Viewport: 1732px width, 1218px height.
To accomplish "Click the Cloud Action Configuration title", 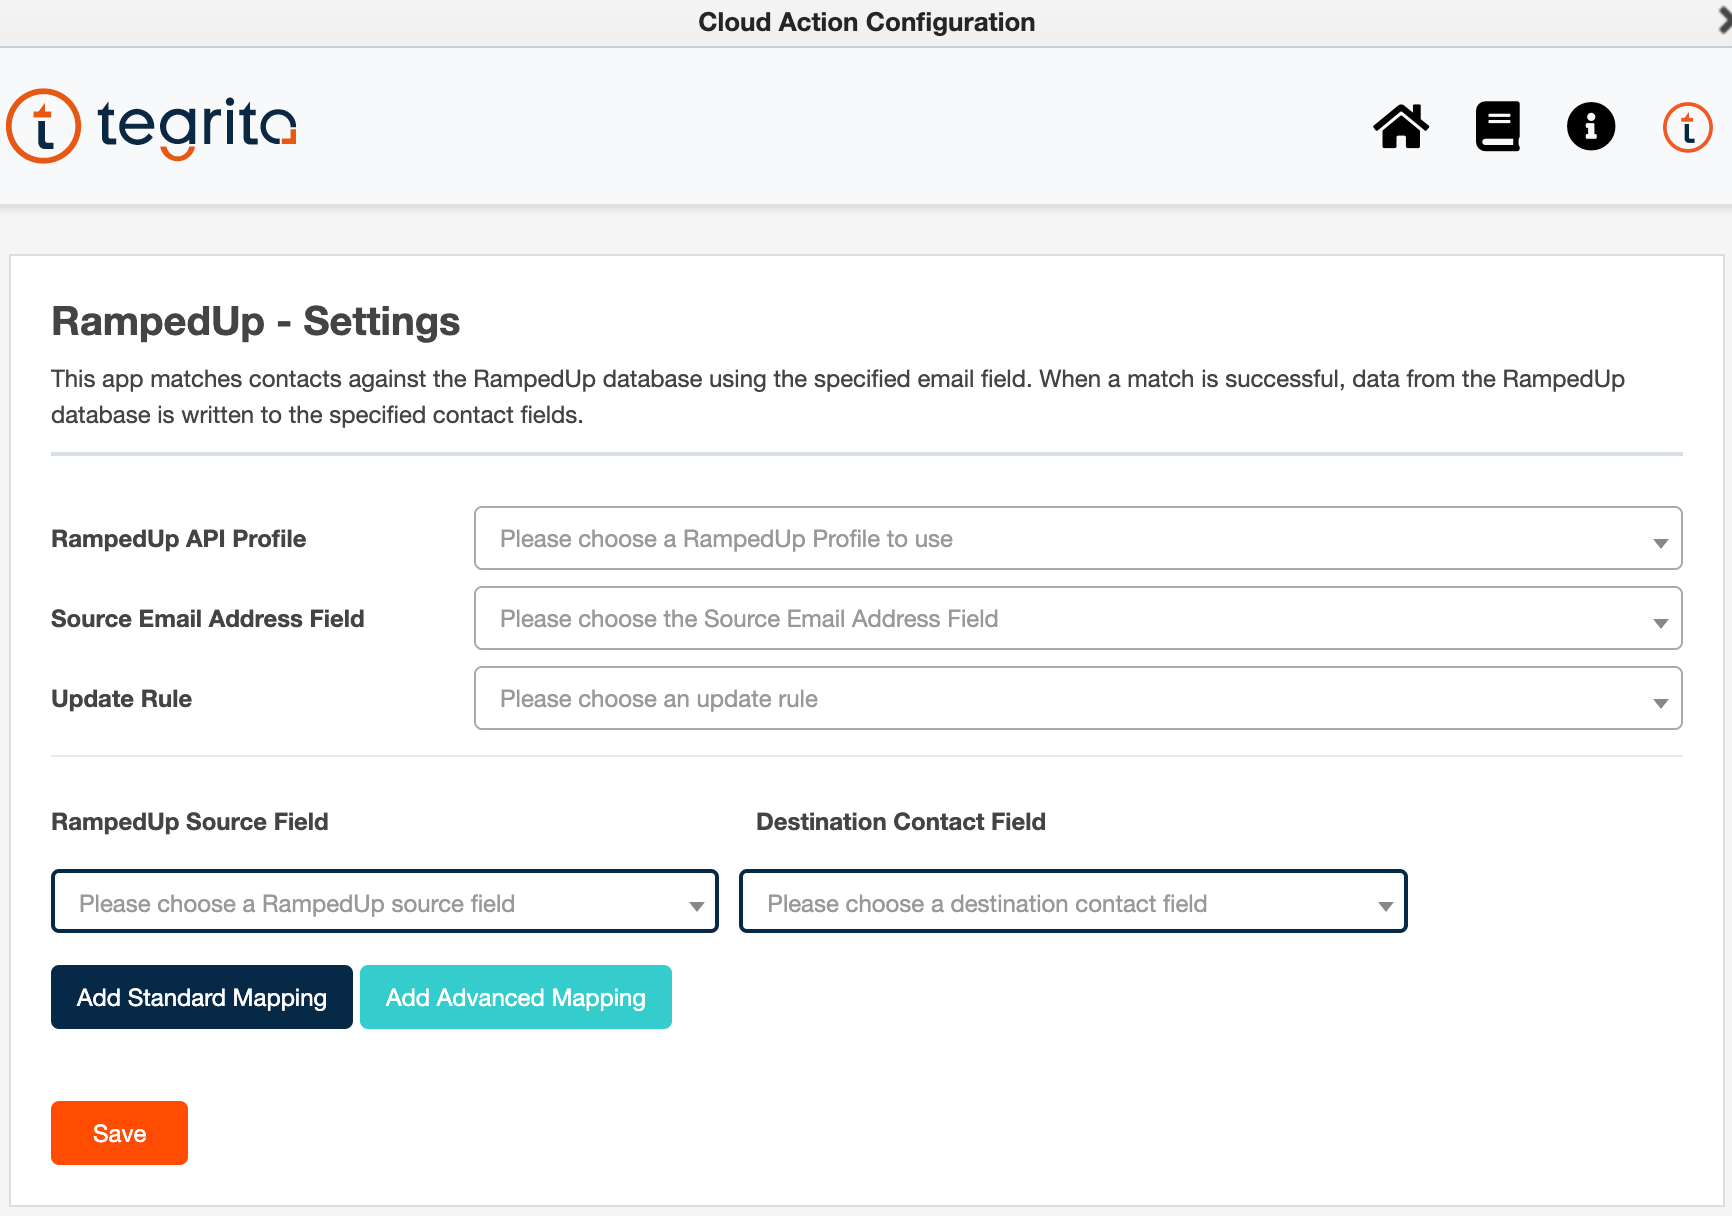I will click(x=867, y=22).
